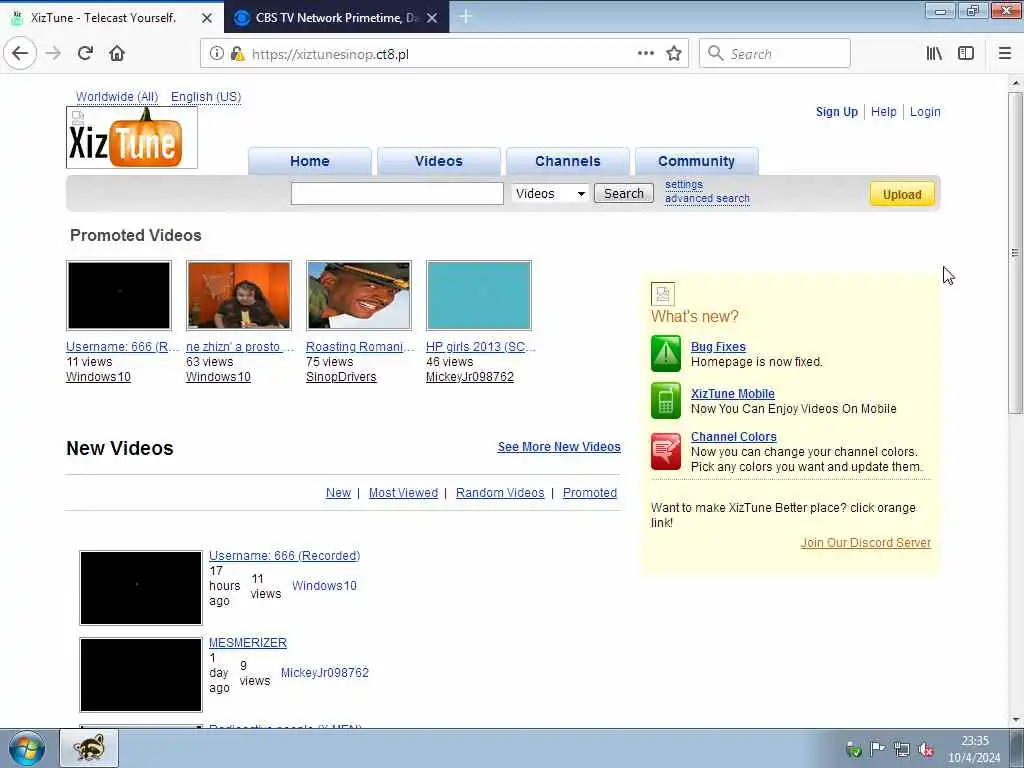
Task: Click the XizTune pumpkin logo
Action: click(x=132, y=138)
